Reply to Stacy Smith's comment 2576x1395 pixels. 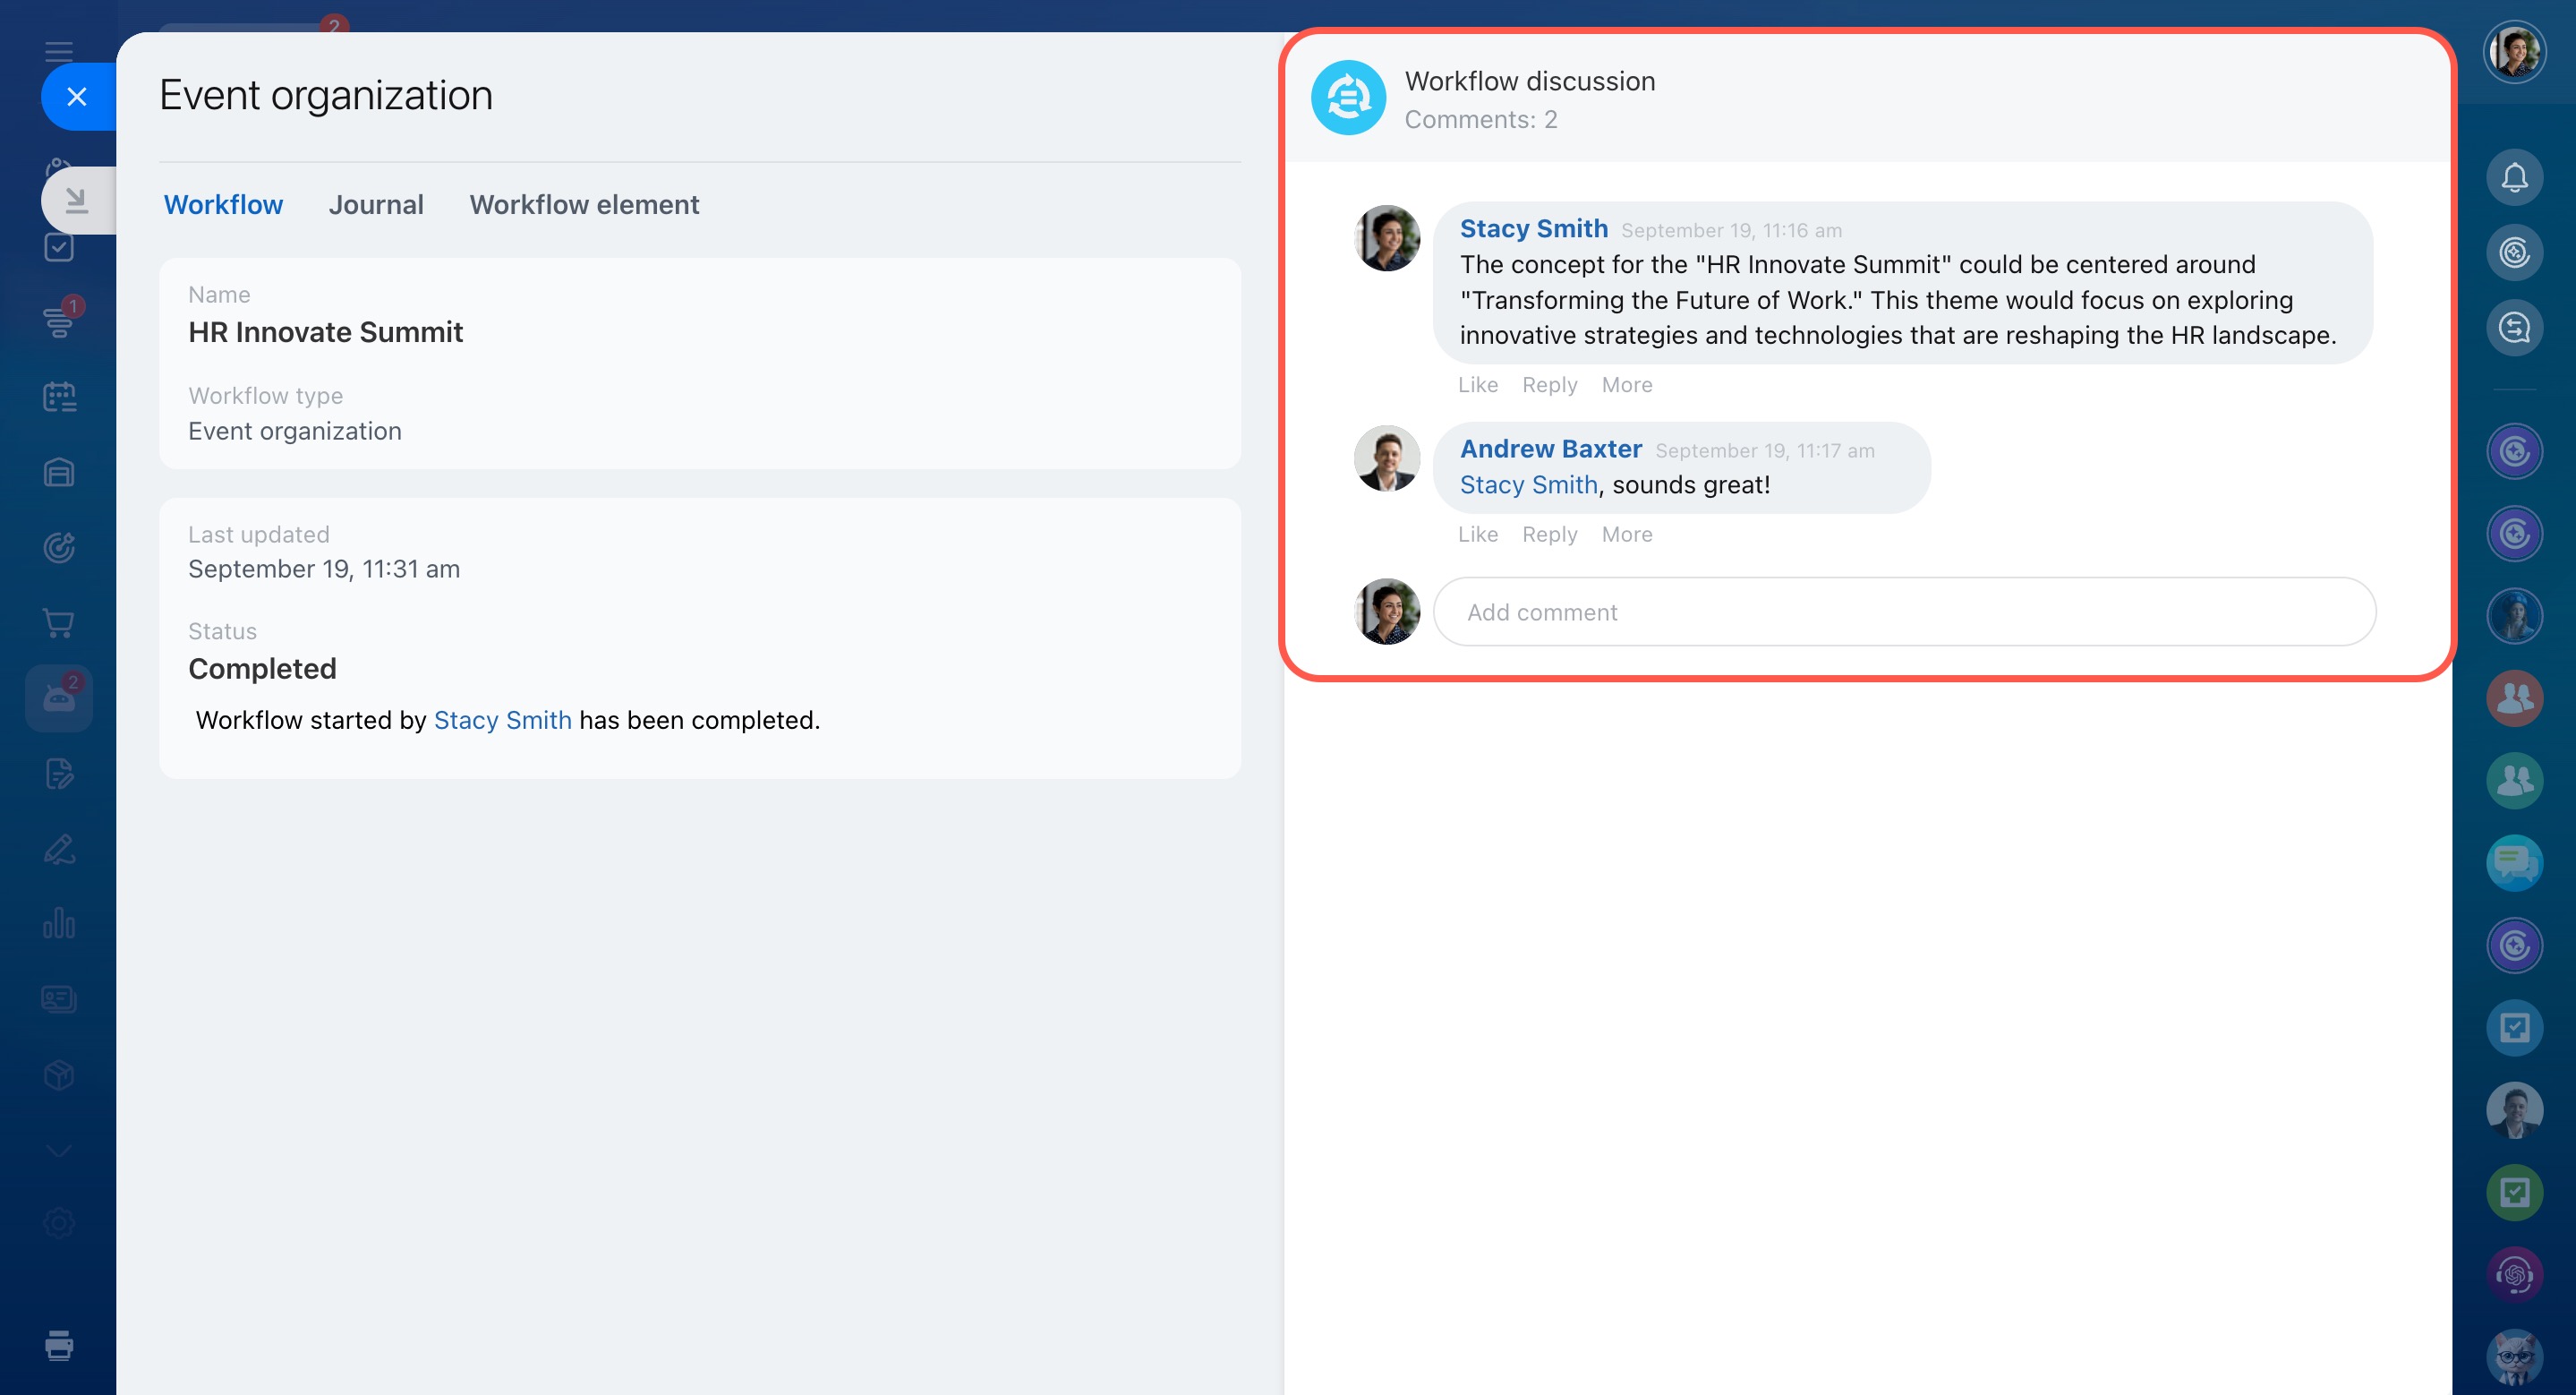pyautogui.click(x=1549, y=385)
